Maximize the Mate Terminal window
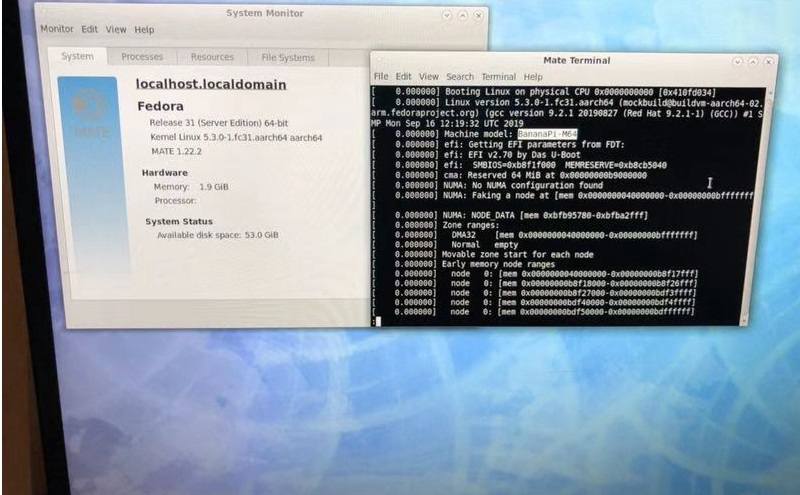Image resolution: width=800 pixels, height=495 pixels. (753, 61)
